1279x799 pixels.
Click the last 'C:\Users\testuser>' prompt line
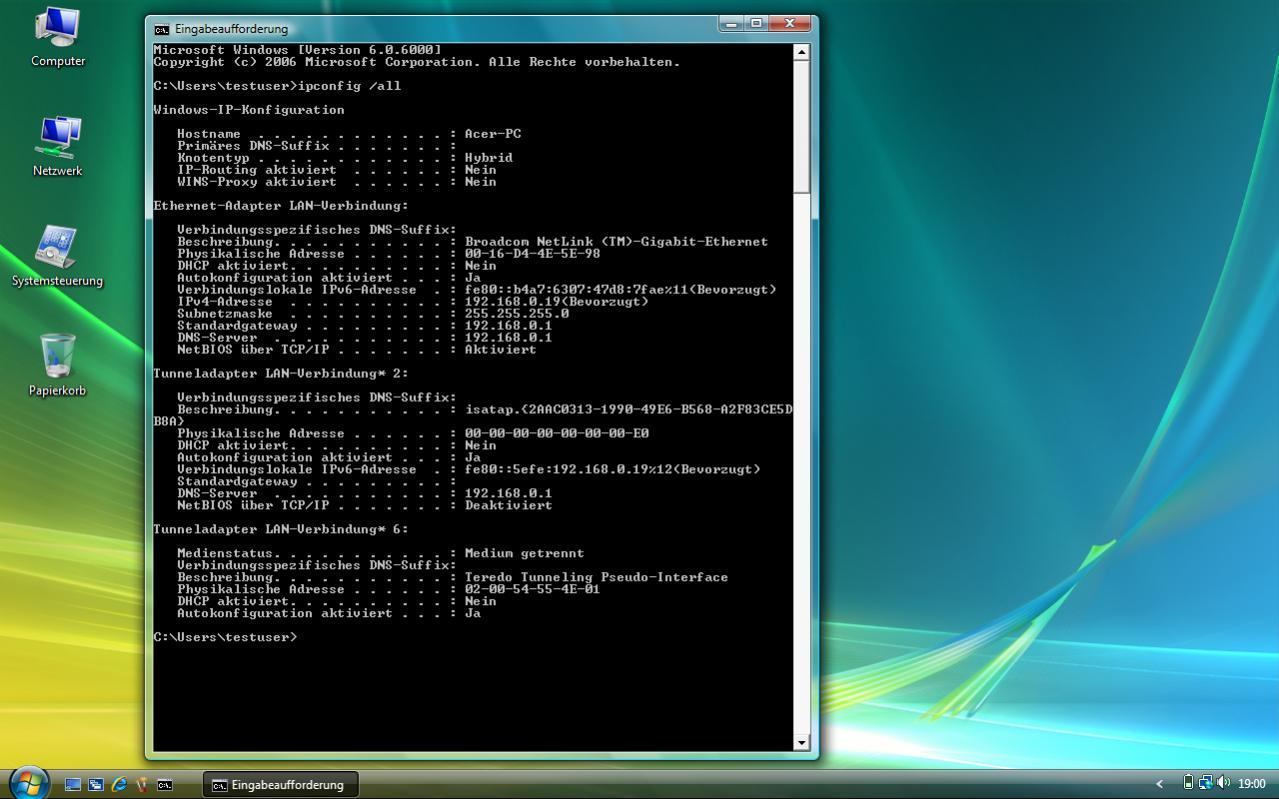[x=225, y=638]
